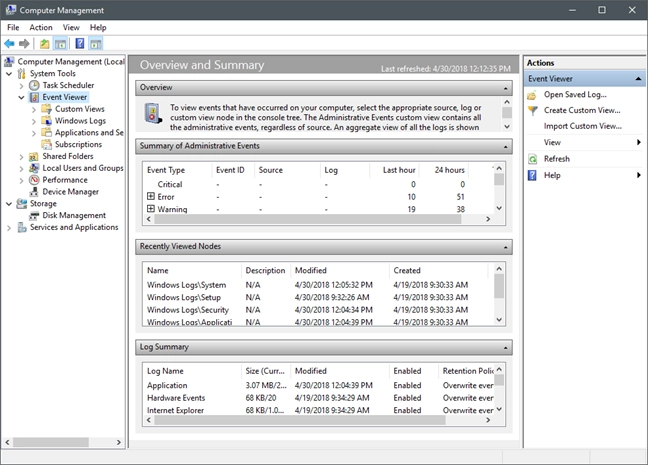Click the Create Custom View funnel icon
The image size is (648, 465).
click(532, 111)
